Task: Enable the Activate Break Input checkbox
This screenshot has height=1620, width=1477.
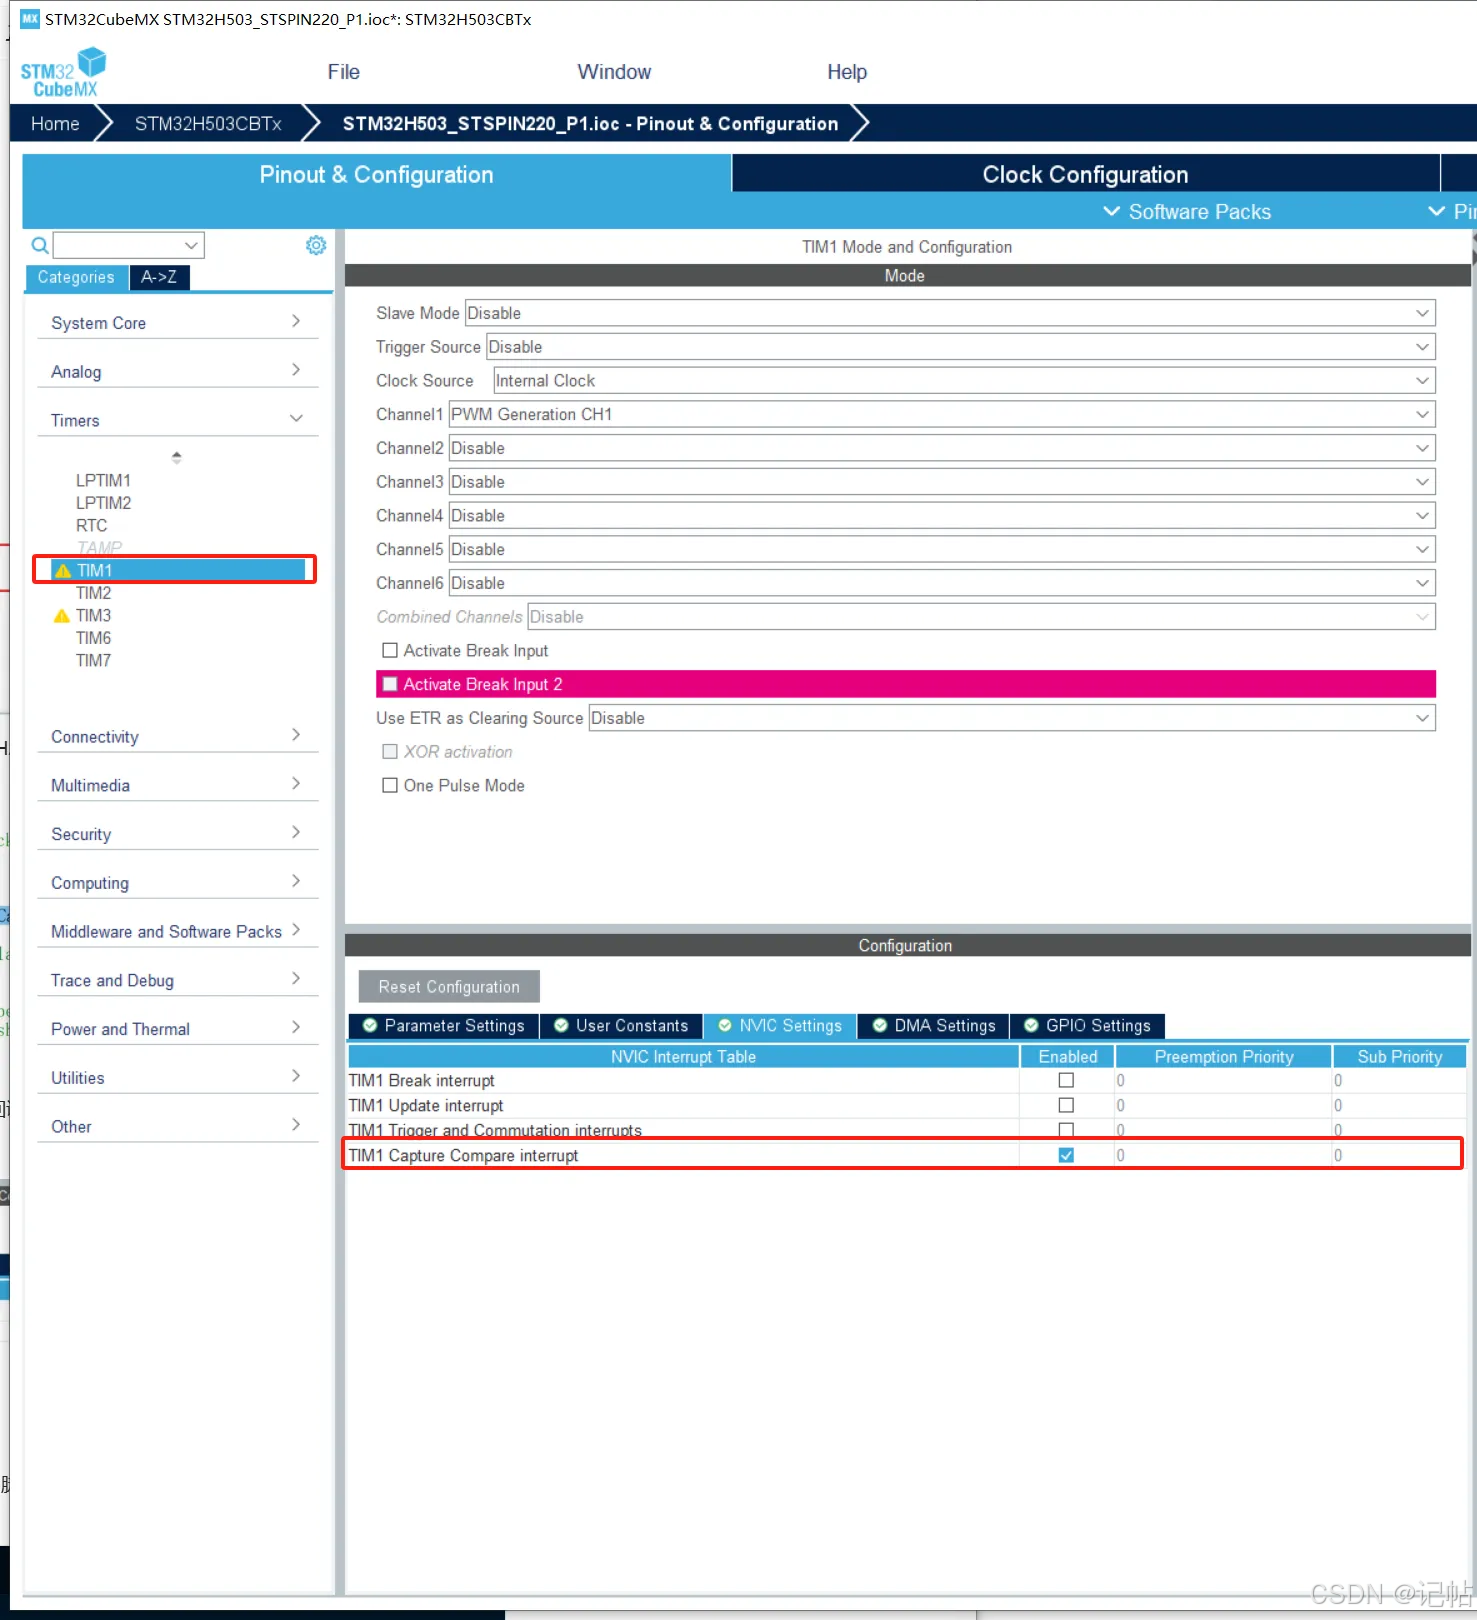Action: [x=390, y=651]
